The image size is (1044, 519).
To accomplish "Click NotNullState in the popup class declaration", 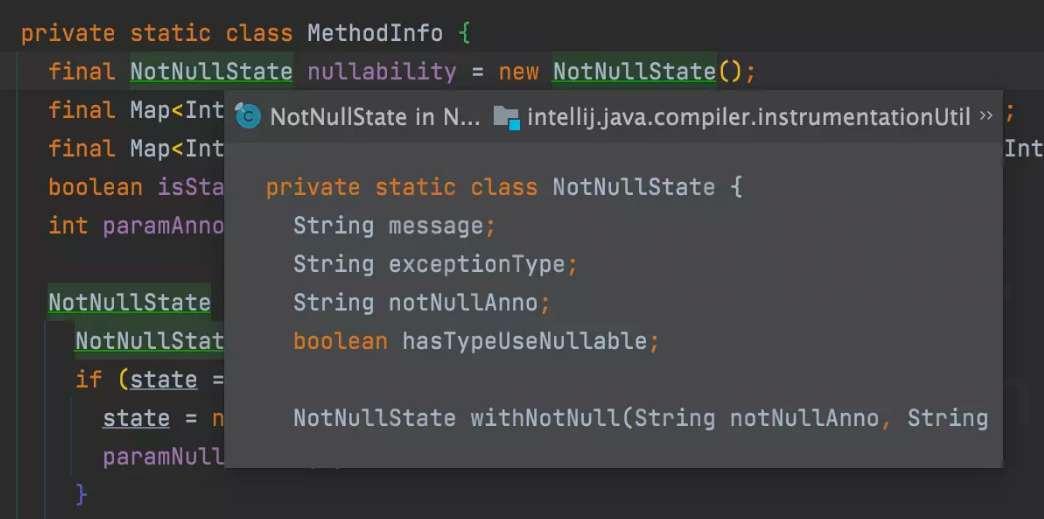I will point(634,187).
